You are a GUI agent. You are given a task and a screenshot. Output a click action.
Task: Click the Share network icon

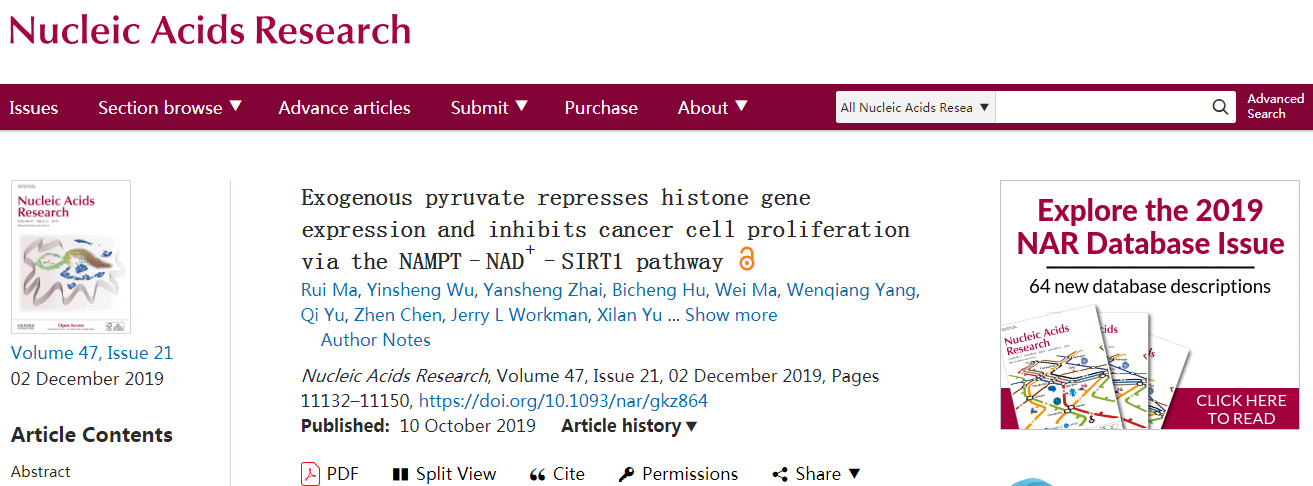[780, 474]
